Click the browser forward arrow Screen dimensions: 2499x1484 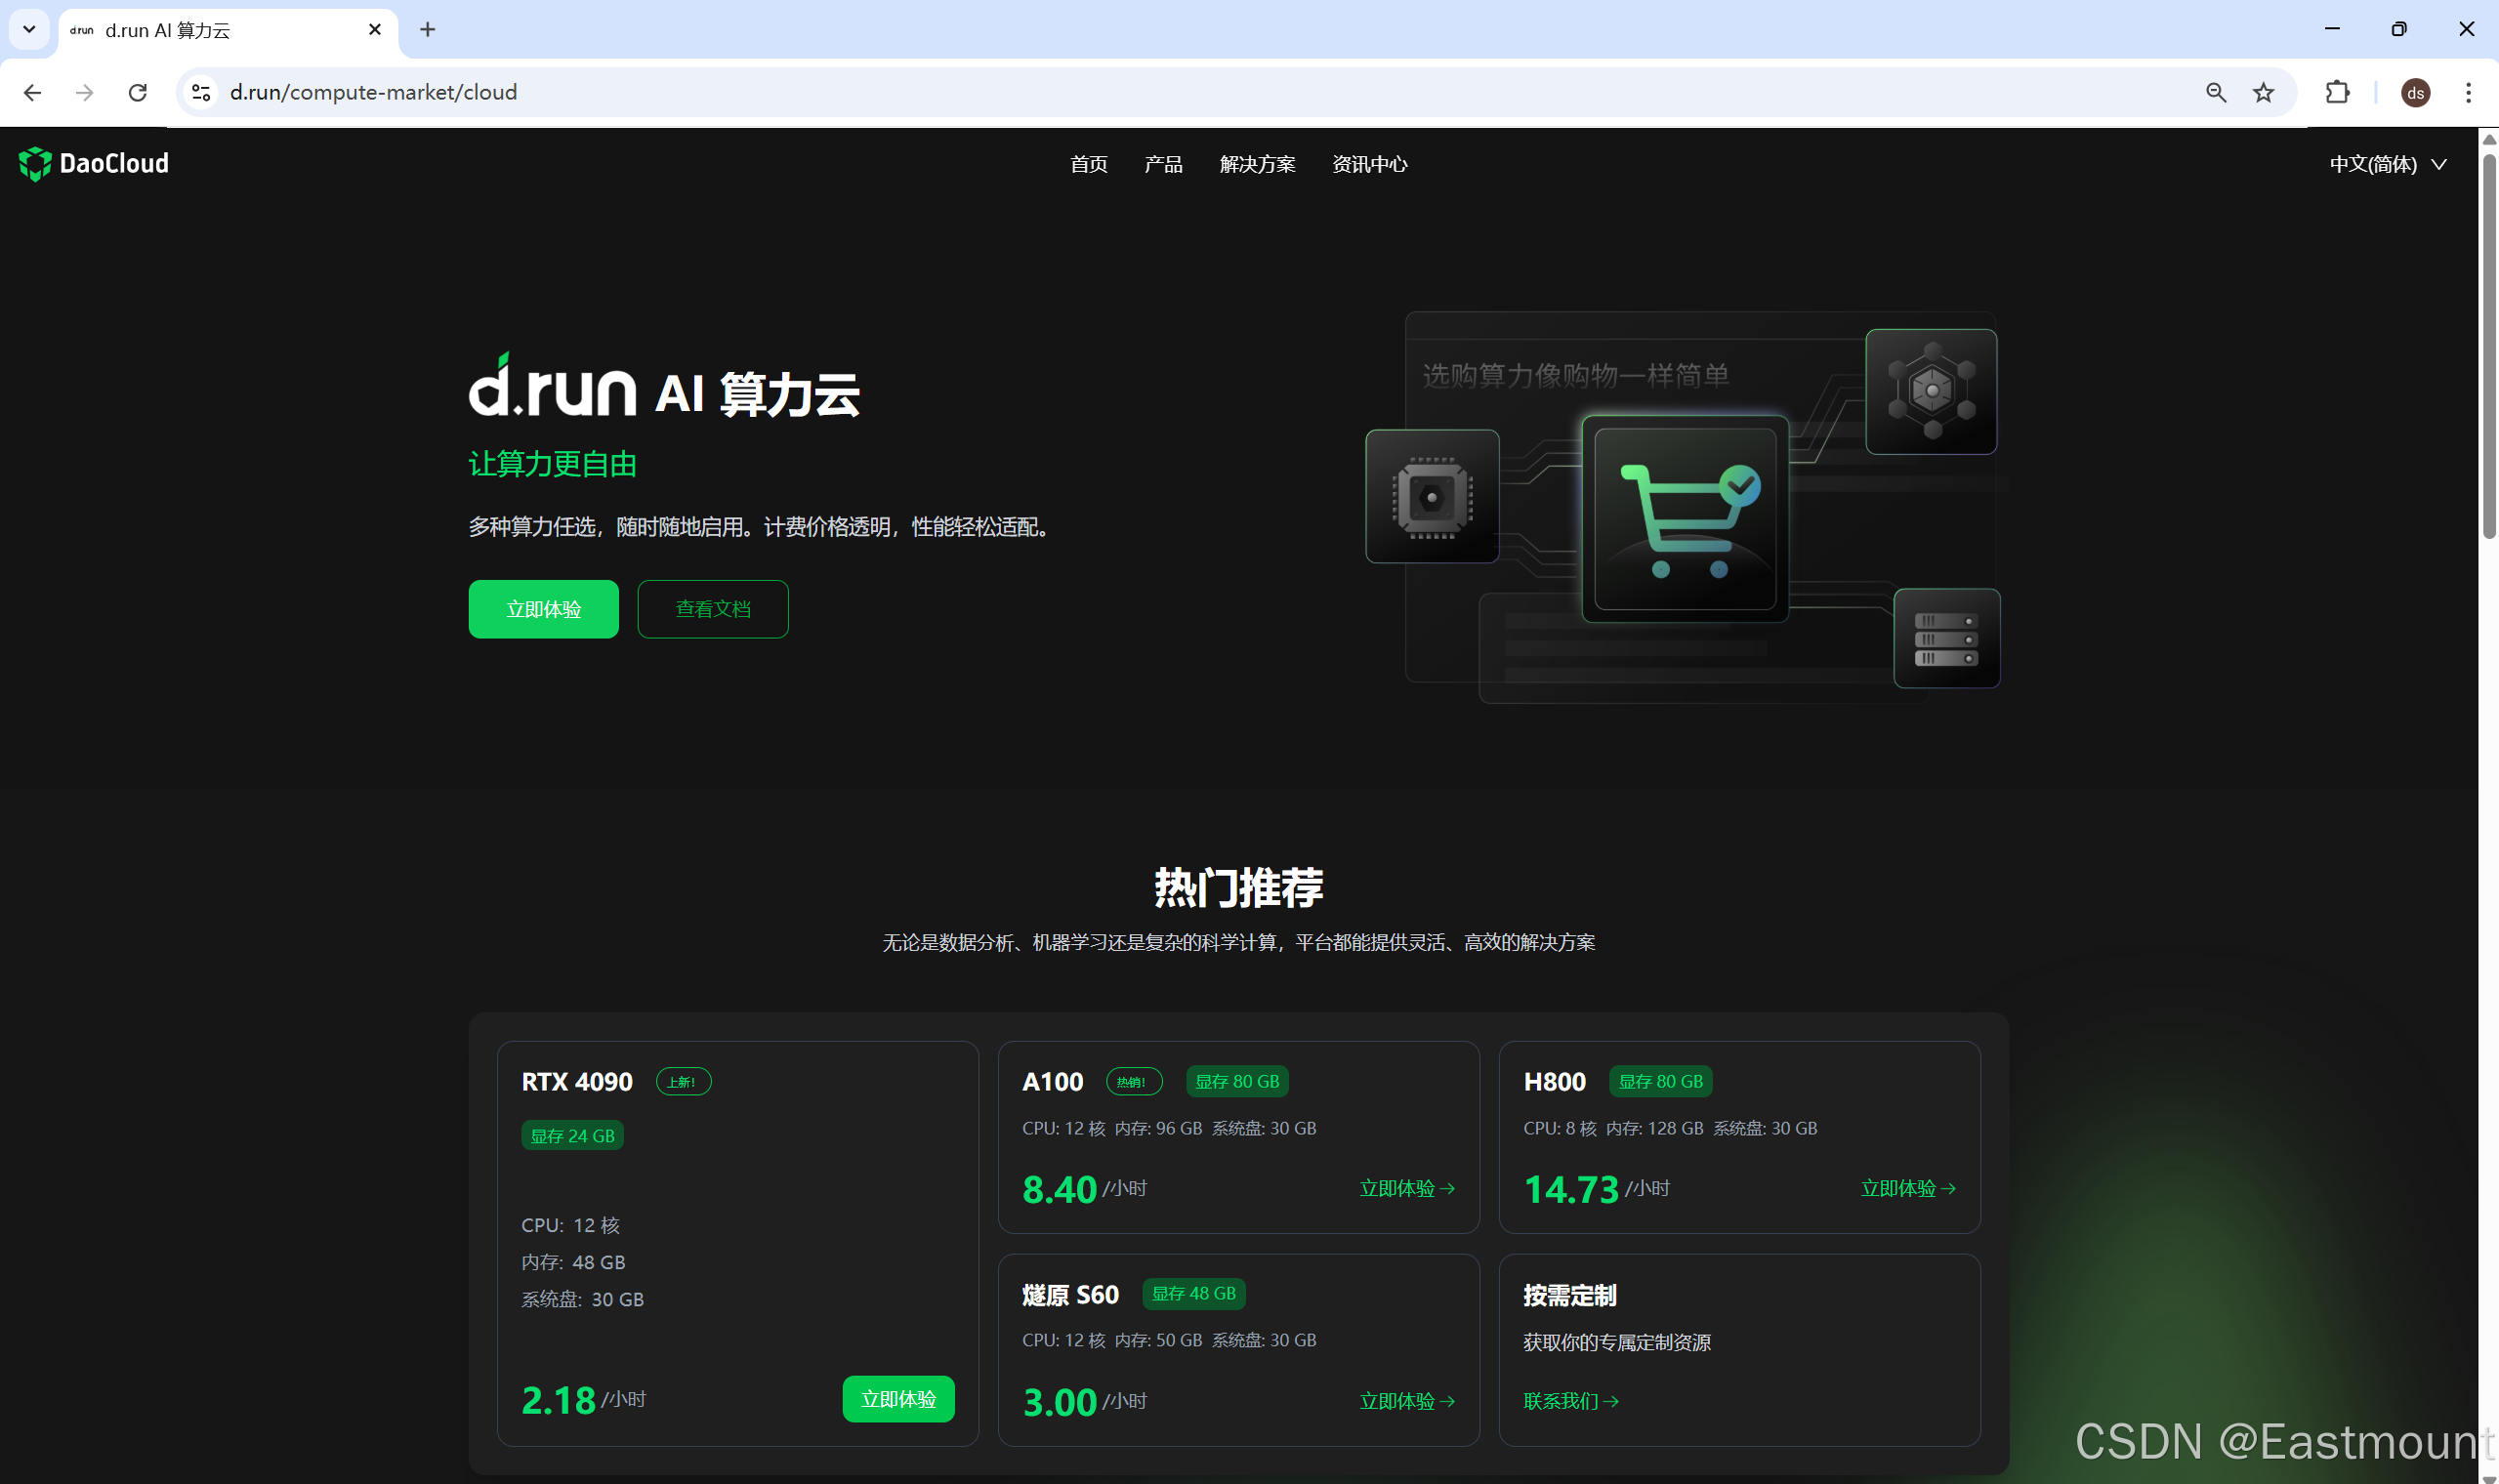[x=85, y=93]
